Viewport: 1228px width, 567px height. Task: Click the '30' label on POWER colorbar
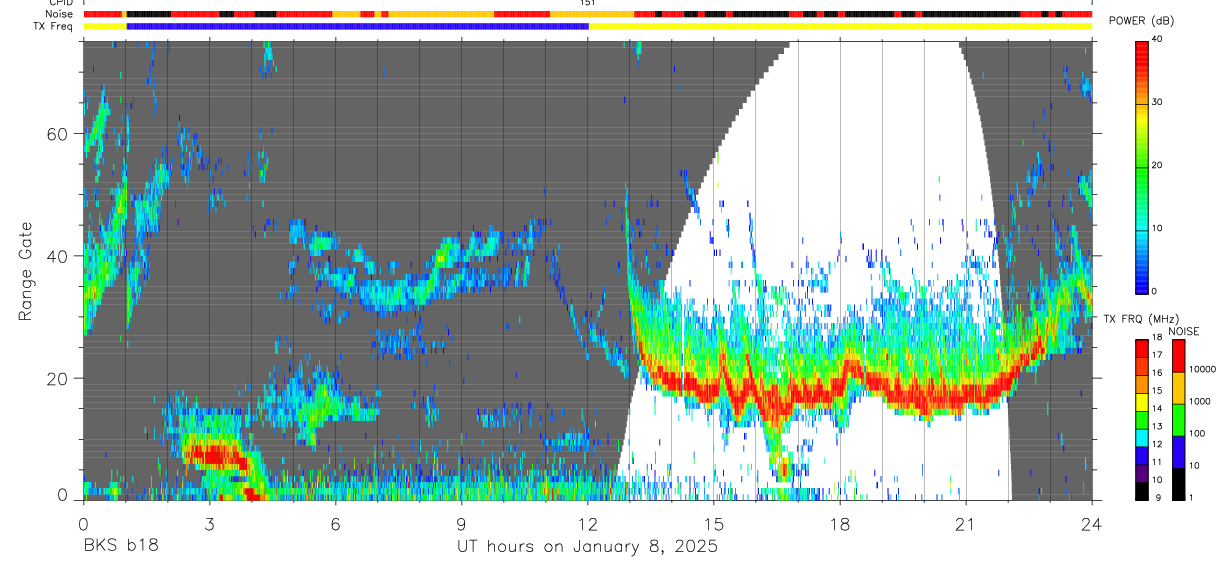click(x=1159, y=102)
